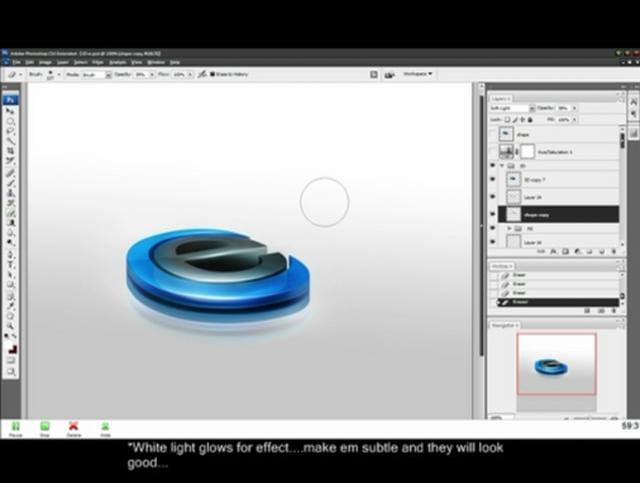Open the Window menu
The height and width of the screenshot is (483, 640).
[x=156, y=62]
